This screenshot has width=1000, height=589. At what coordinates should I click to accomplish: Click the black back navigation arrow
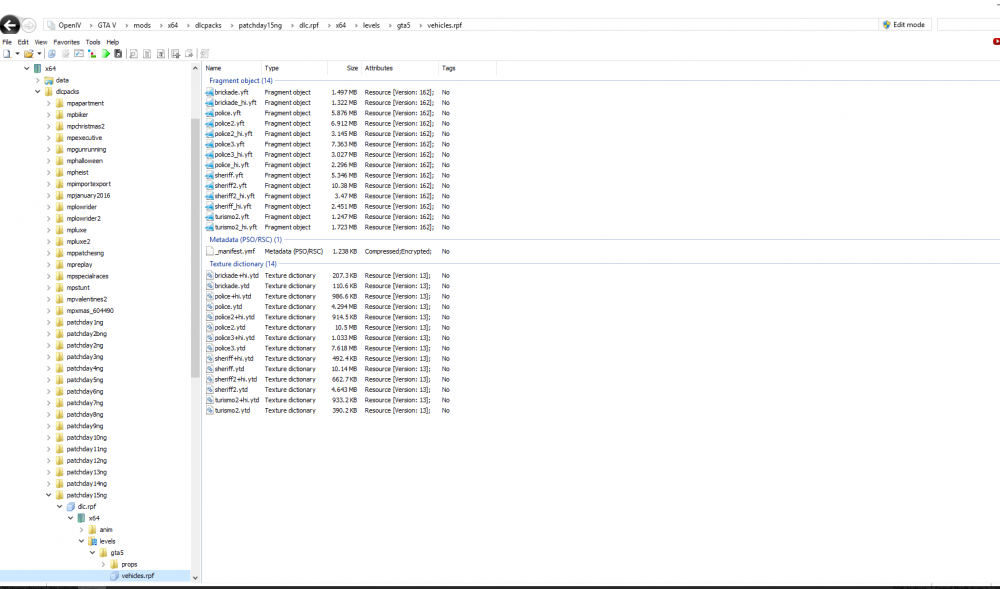[10, 25]
